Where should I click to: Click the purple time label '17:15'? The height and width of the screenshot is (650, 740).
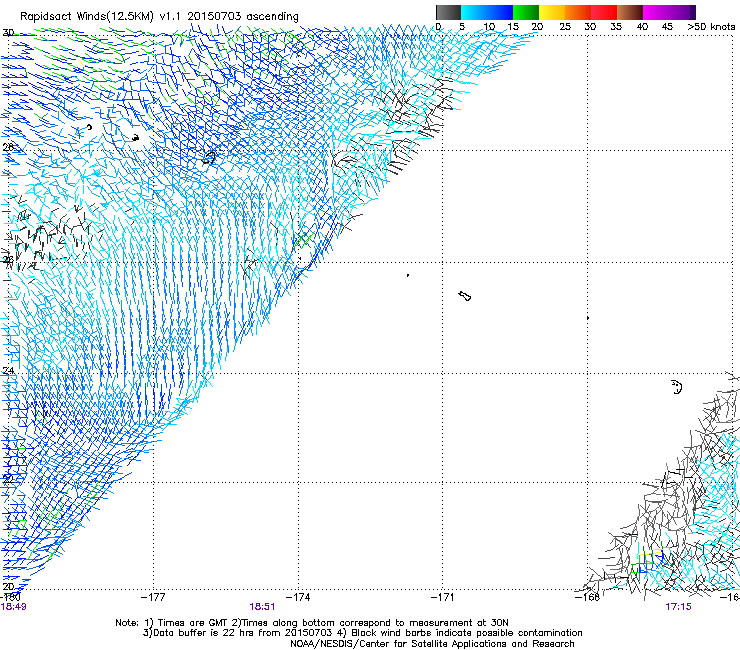[x=678, y=607]
